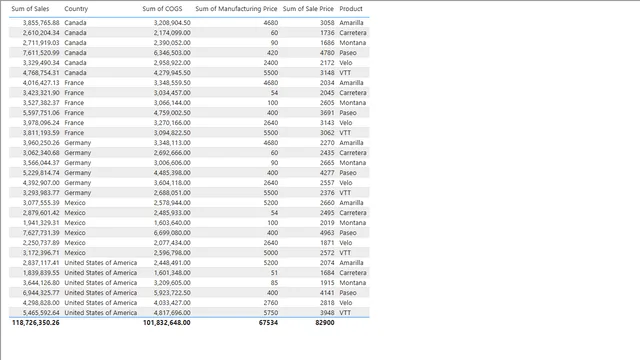The width and height of the screenshot is (640, 360).
Task: Sort by Sum of Sale Price header
Action: tap(308, 9)
